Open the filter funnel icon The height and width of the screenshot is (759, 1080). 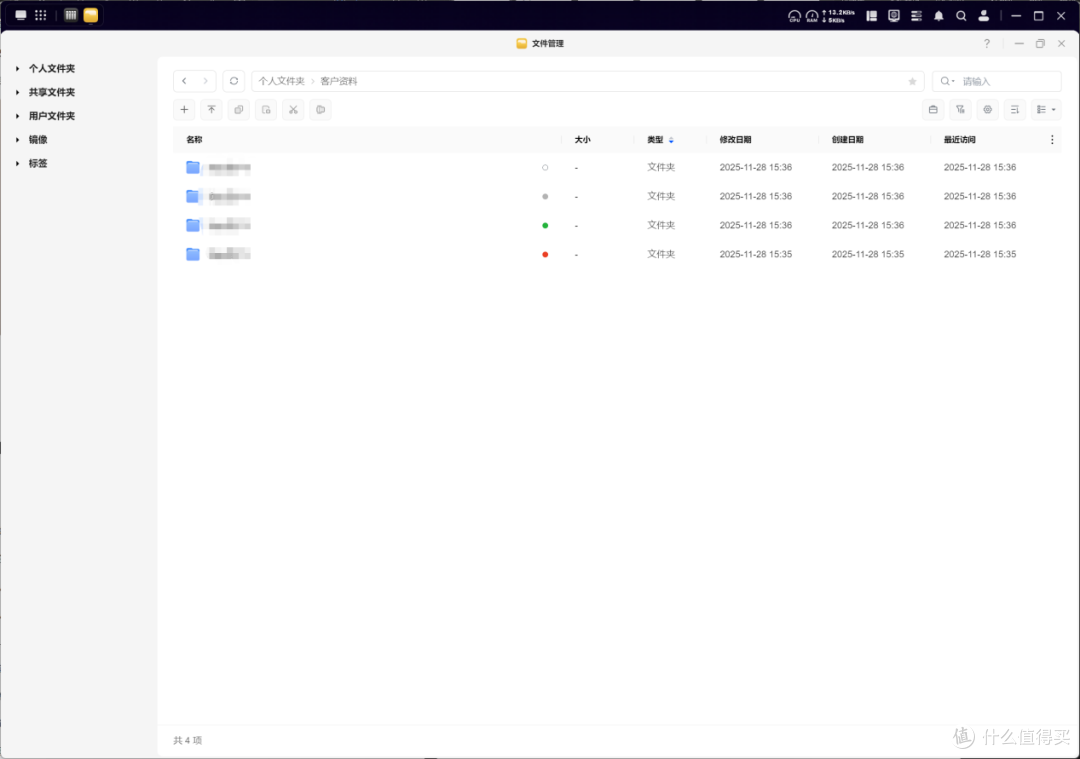[x=960, y=110]
